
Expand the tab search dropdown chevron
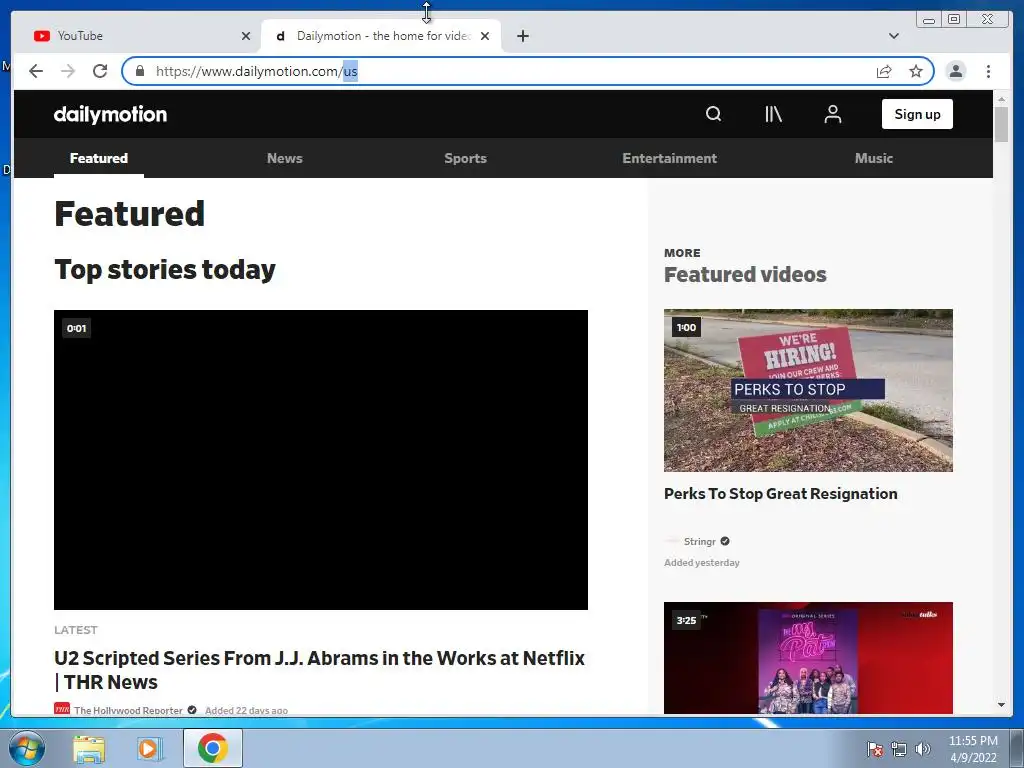[x=894, y=36]
